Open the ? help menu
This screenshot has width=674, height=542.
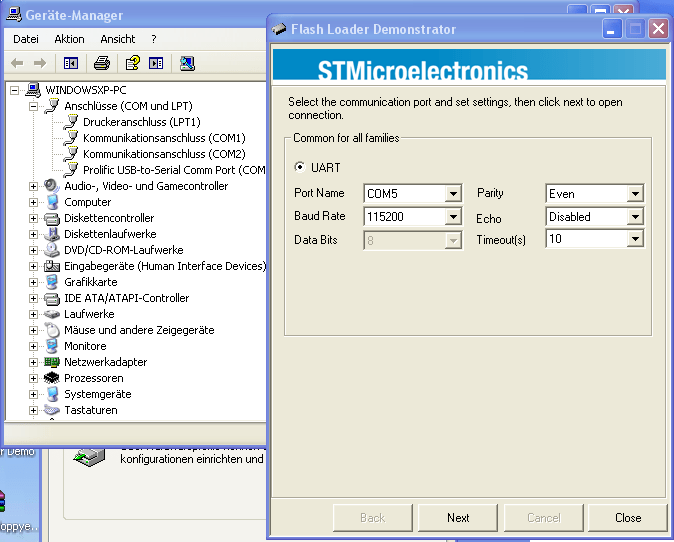pos(153,39)
